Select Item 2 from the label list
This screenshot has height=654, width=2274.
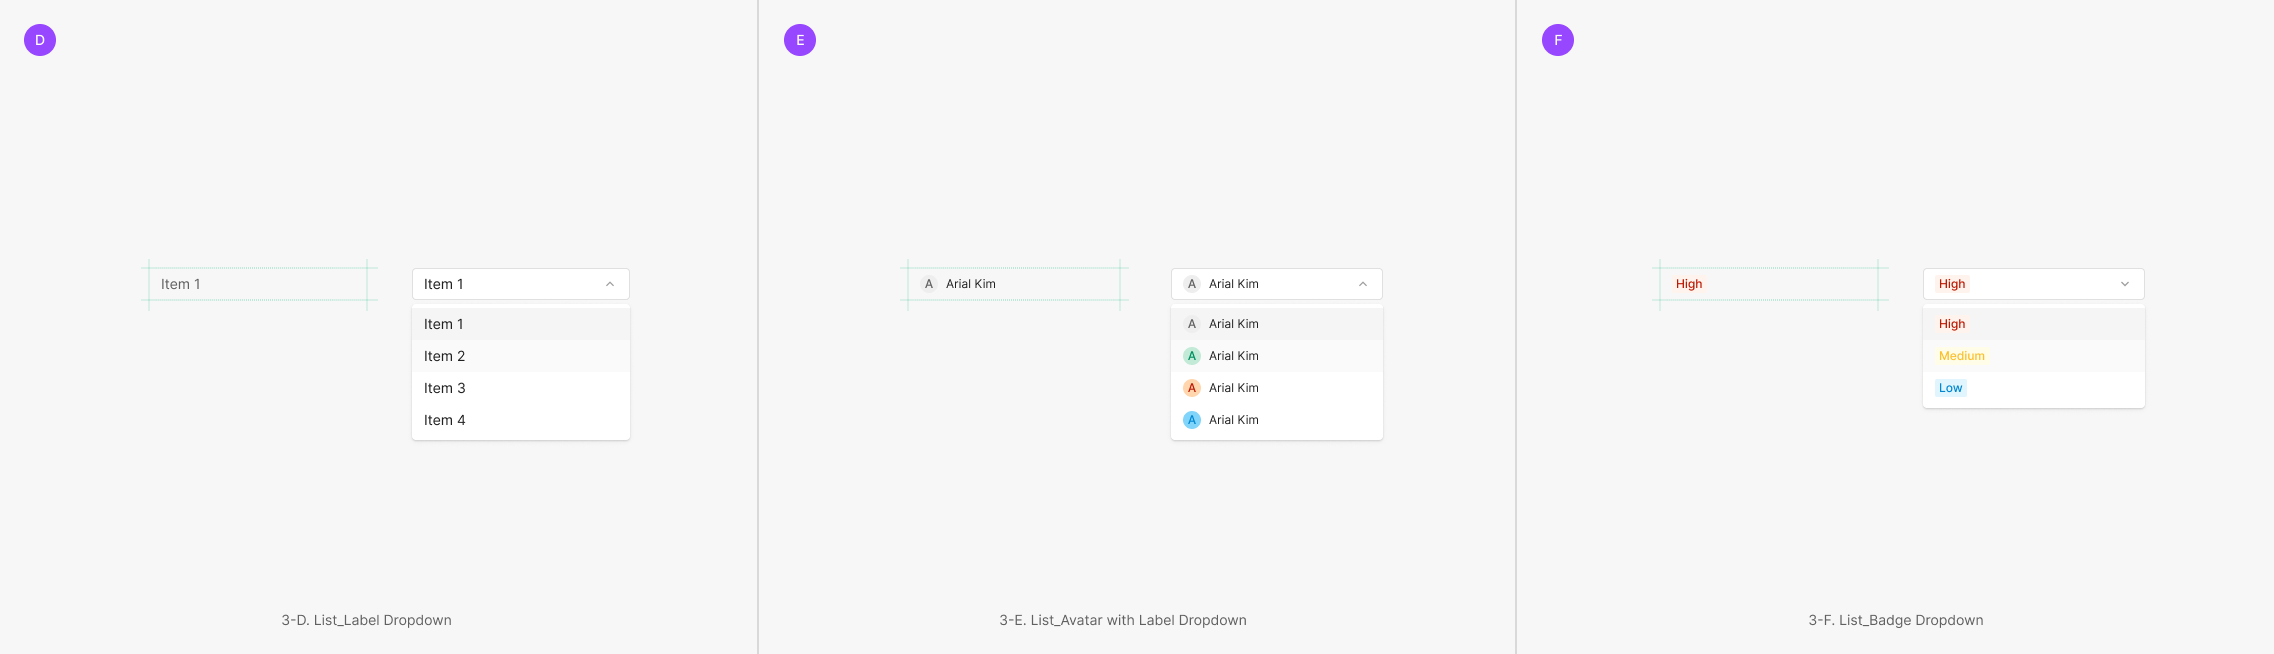pyautogui.click(x=445, y=356)
